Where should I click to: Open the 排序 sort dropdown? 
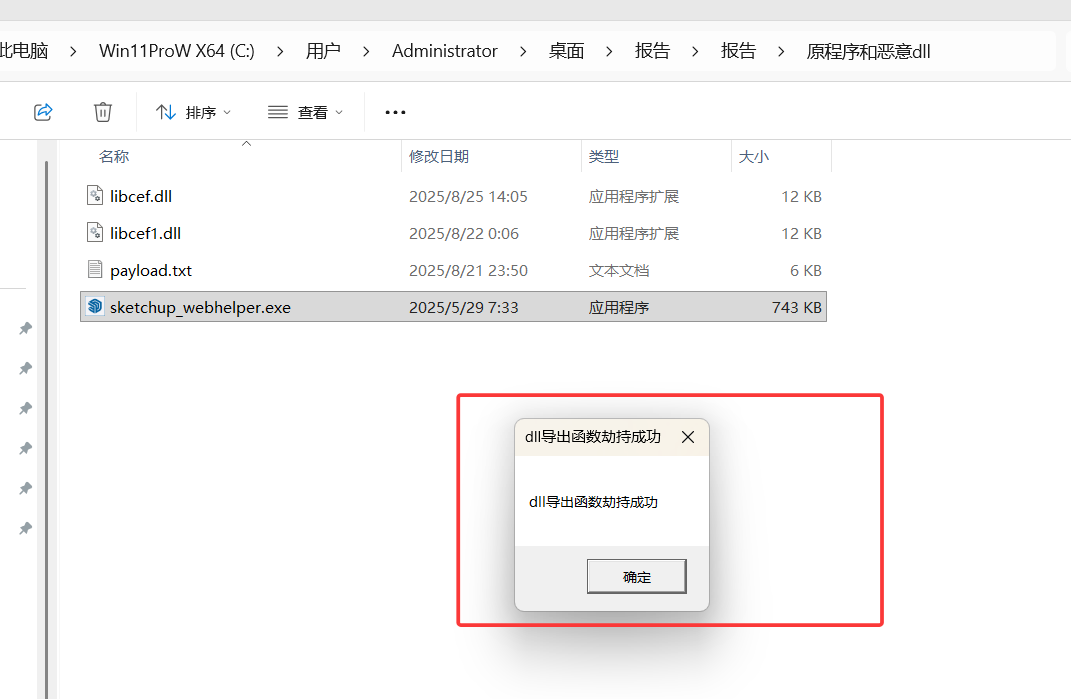tap(193, 112)
